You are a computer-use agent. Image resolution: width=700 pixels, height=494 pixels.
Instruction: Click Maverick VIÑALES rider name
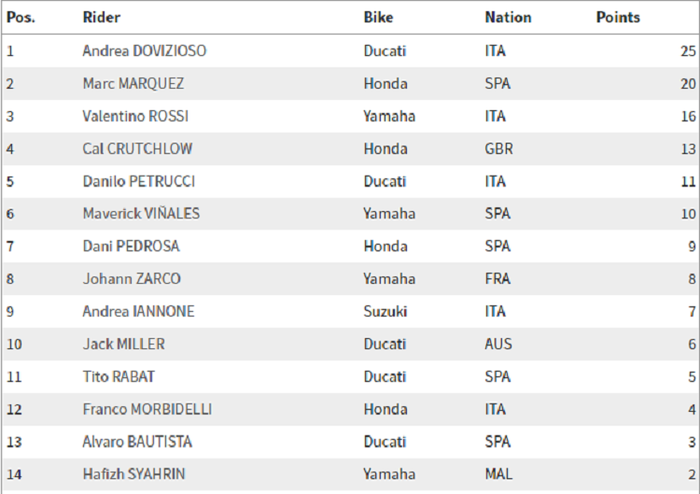[x=141, y=214]
